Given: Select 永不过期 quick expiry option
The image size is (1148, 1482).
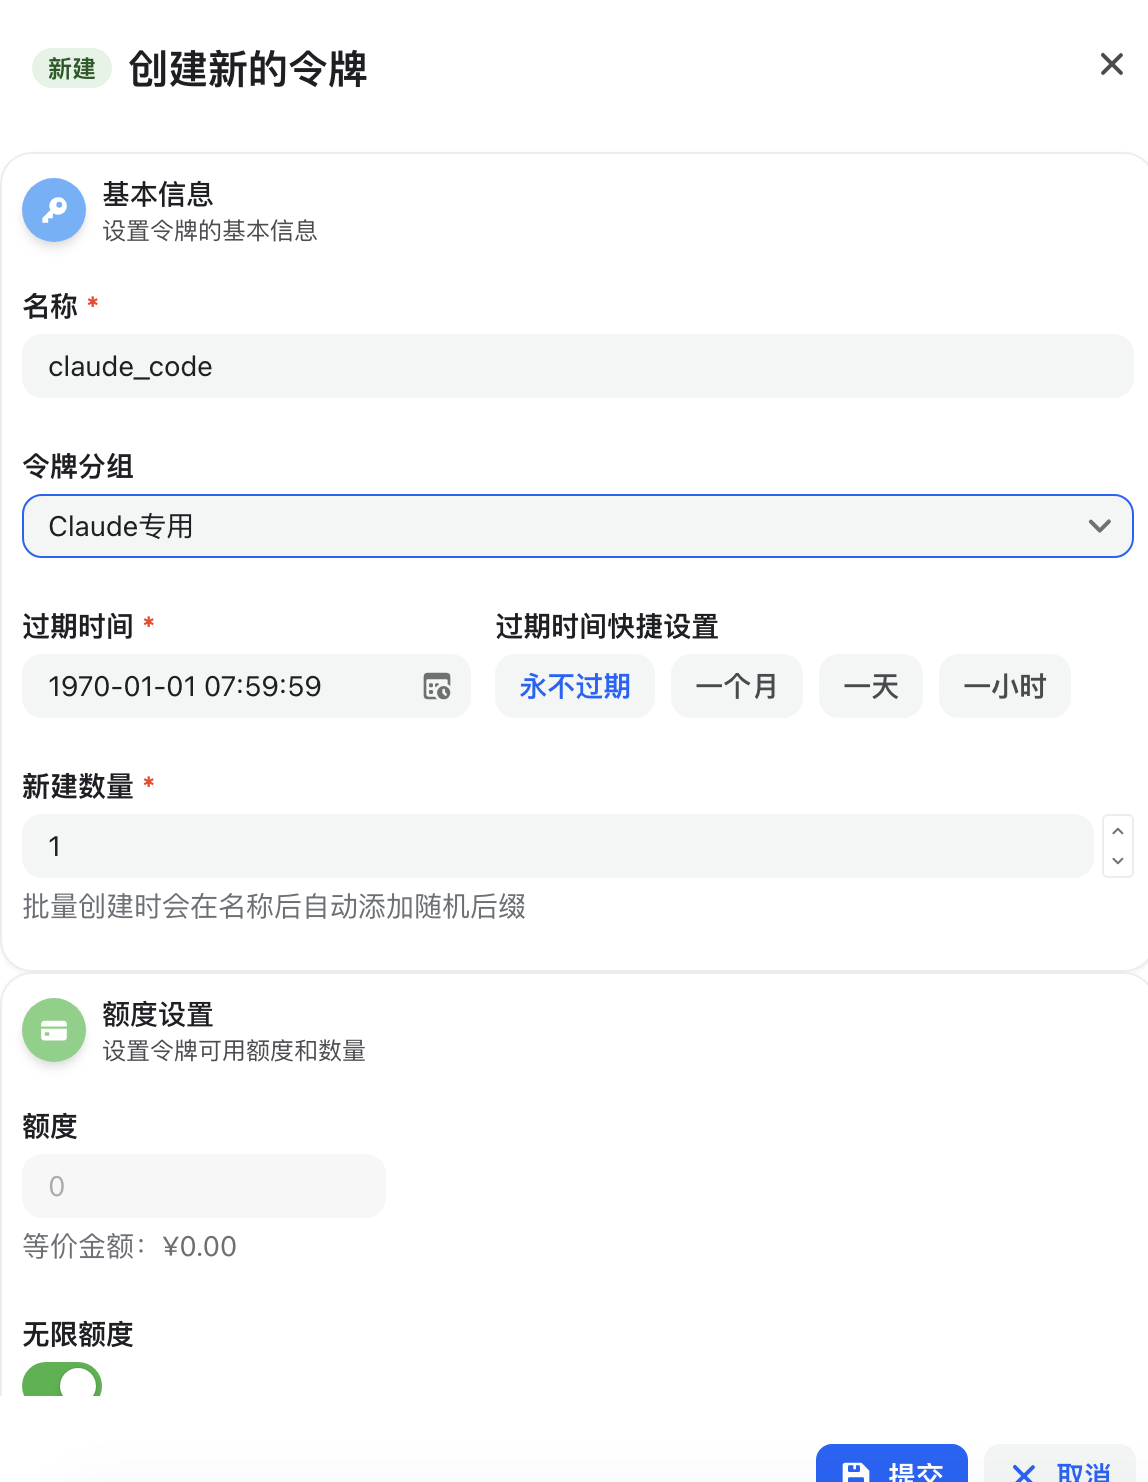Looking at the screenshot, I should [574, 686].
